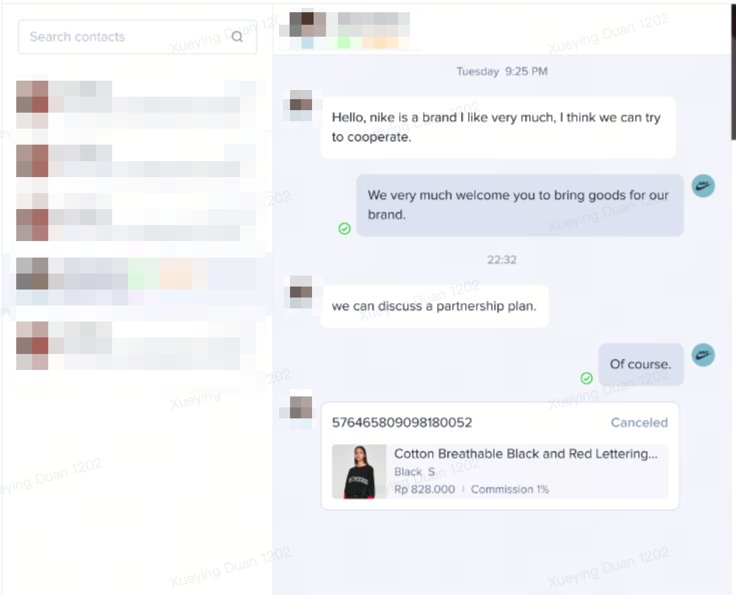Viewport: 736px width, 595px height.
Task: Click green delivered checkmark near welcome message
Action: click(345, 229)
